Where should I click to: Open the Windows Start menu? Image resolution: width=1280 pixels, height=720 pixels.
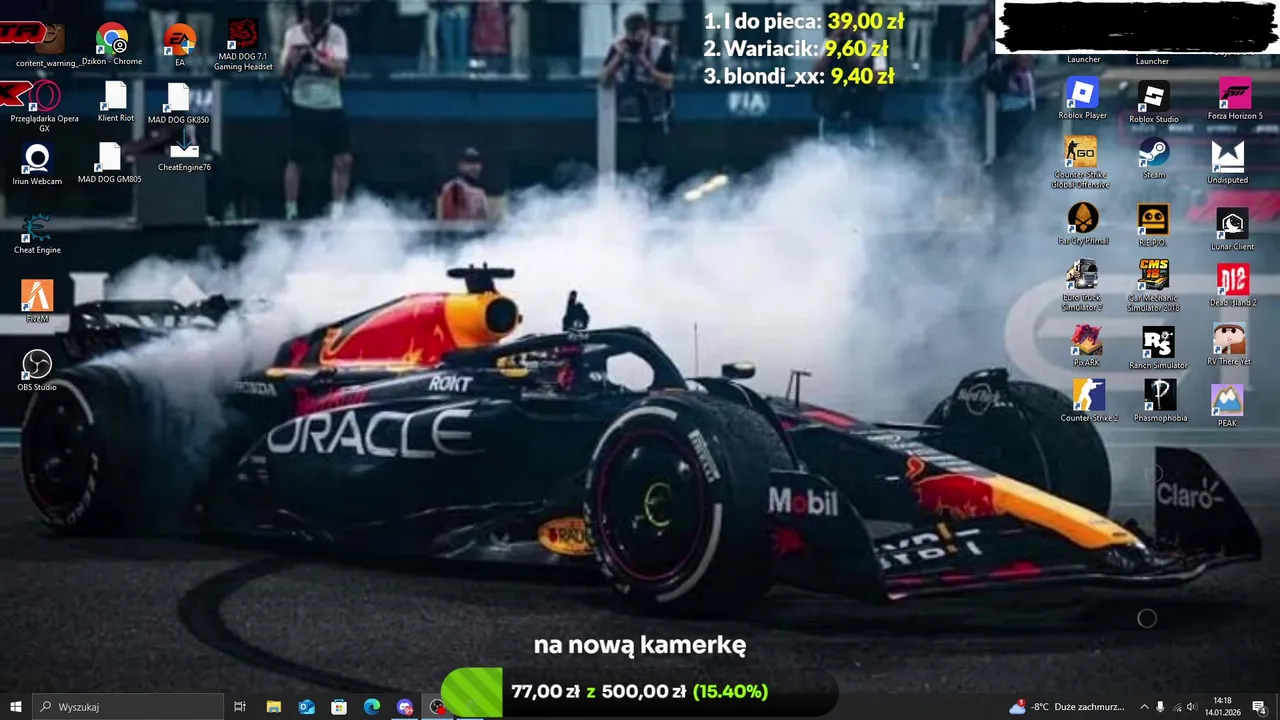coord(16,707)
